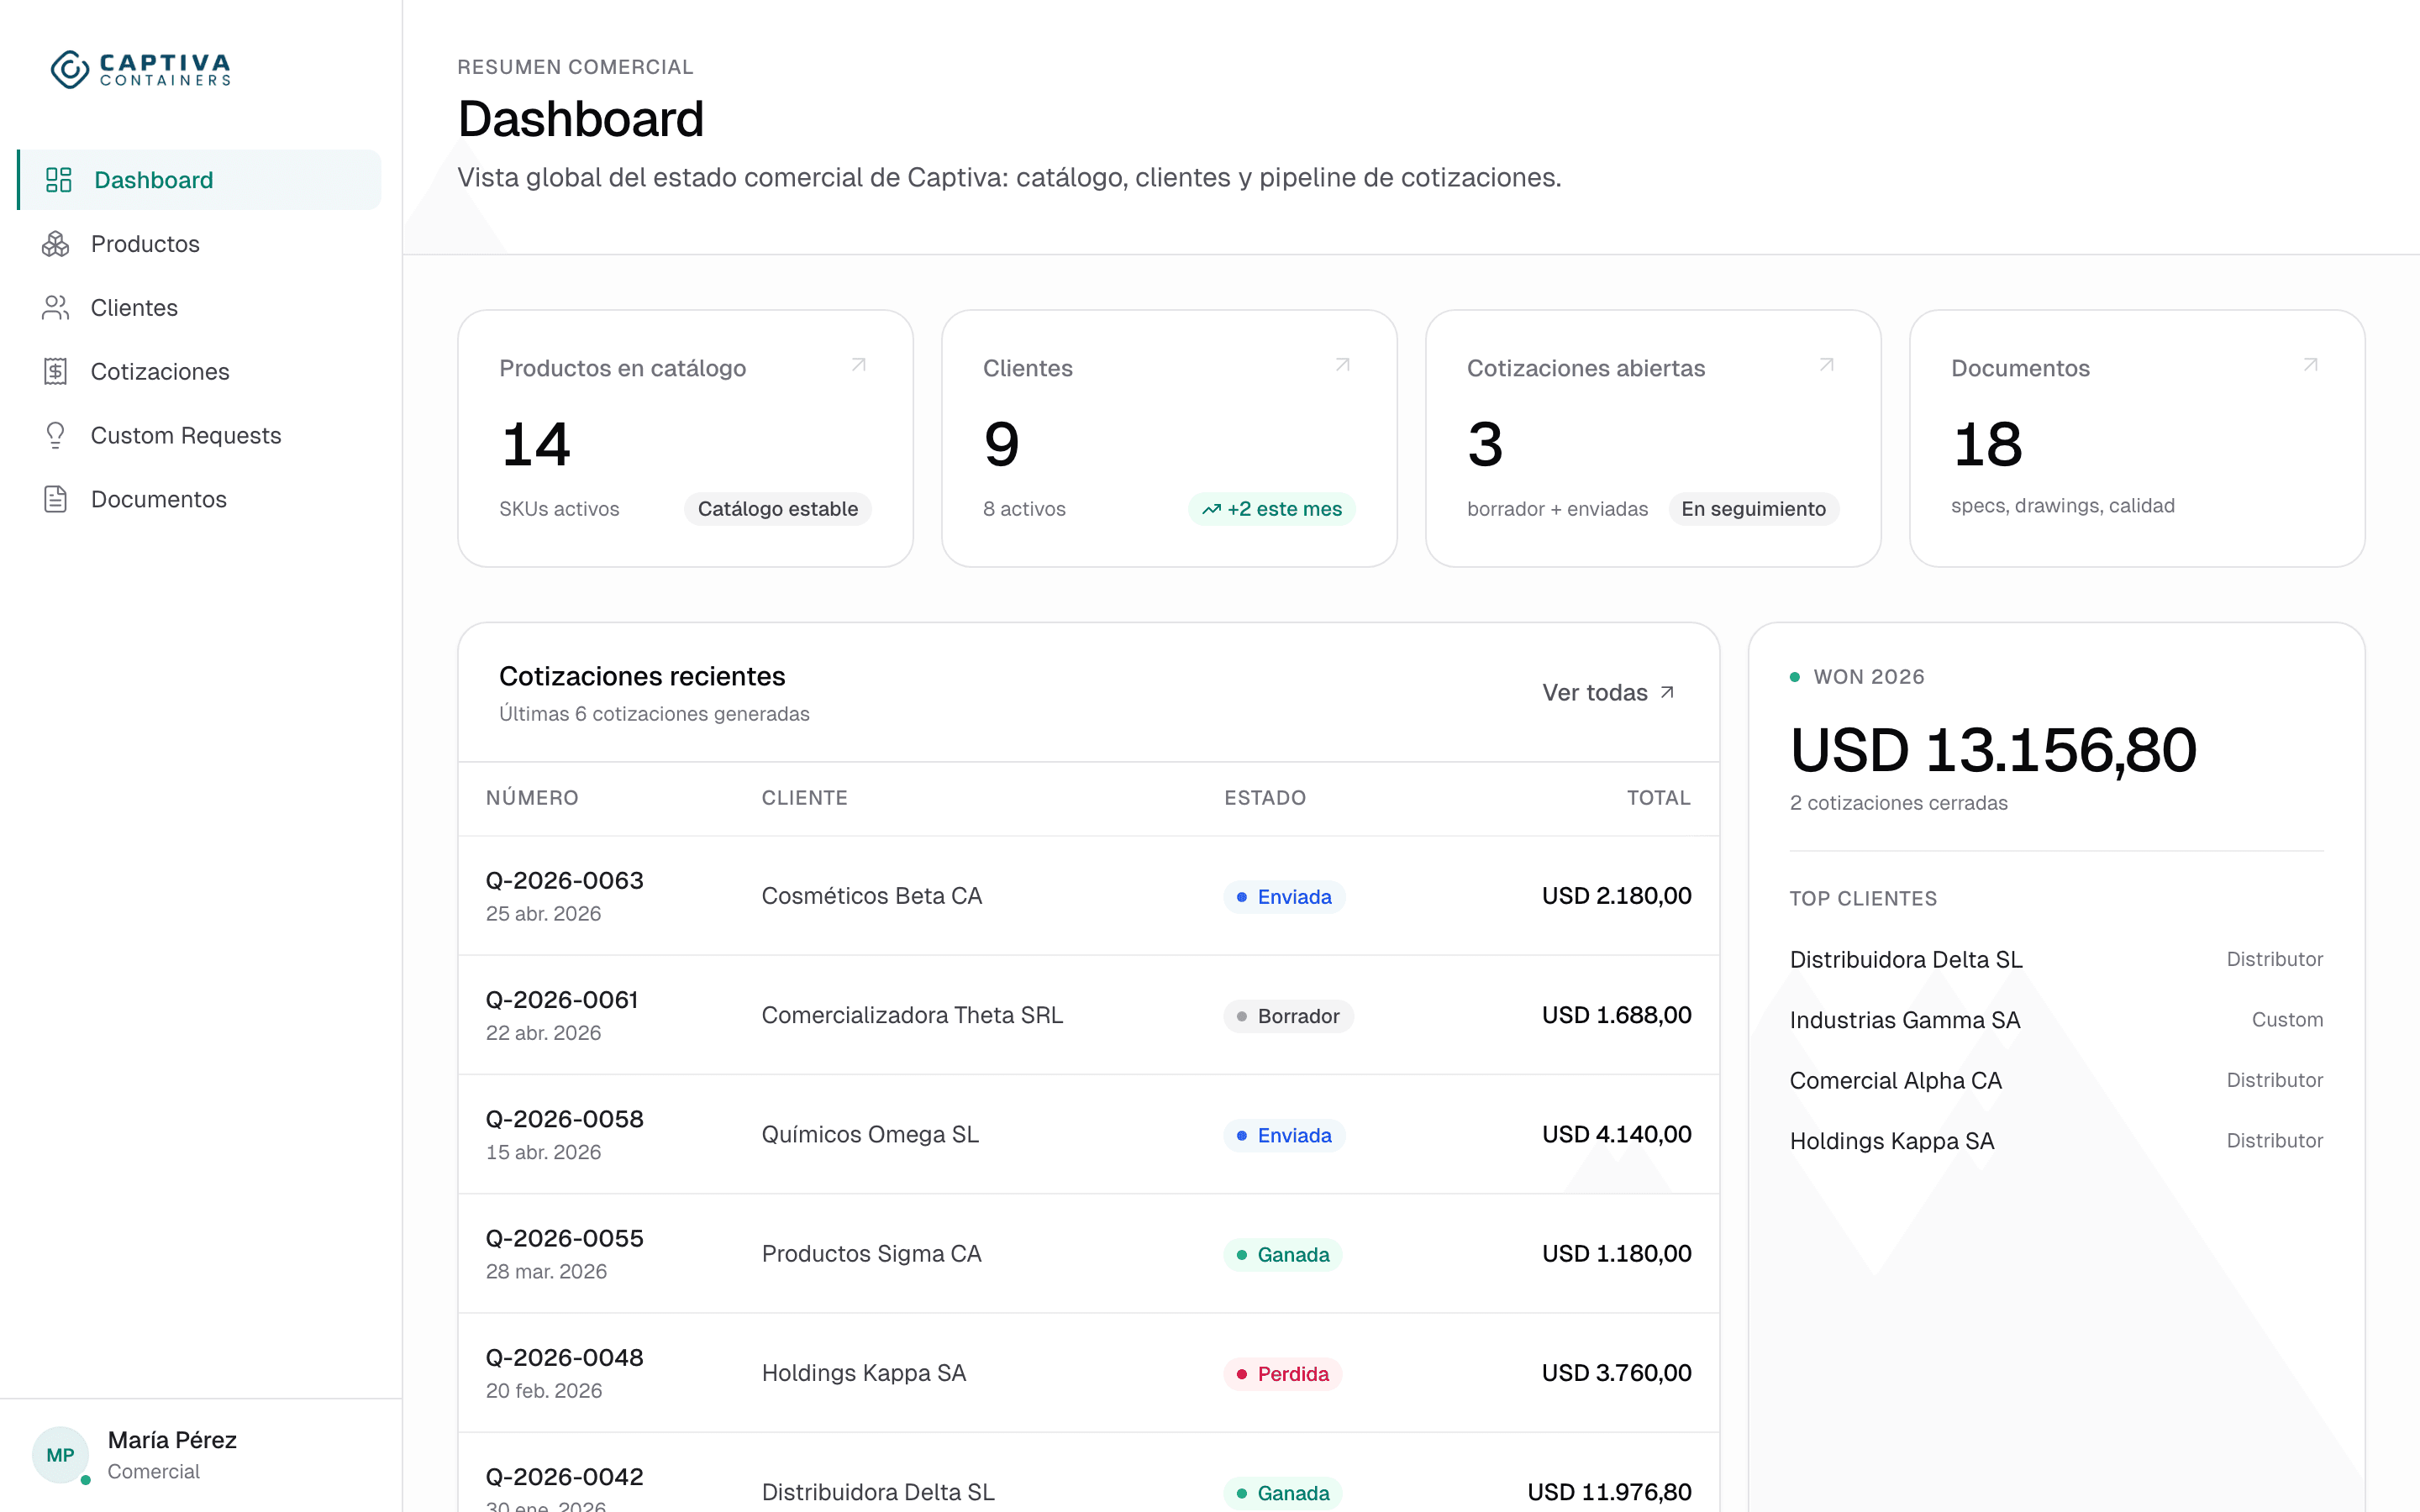Viewport: 2420px width, 1512px height.
Task: Click the USD 13.156,80 won amount
Action: click(1993, 750)
